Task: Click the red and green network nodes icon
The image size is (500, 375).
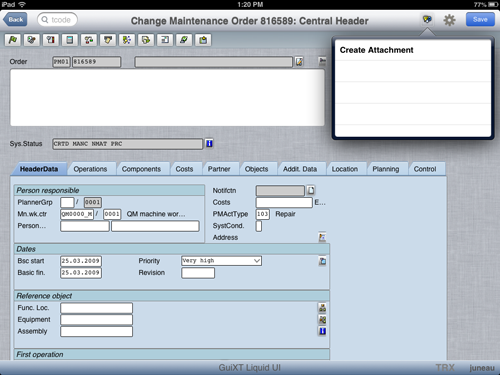Action: click(89, 40)
